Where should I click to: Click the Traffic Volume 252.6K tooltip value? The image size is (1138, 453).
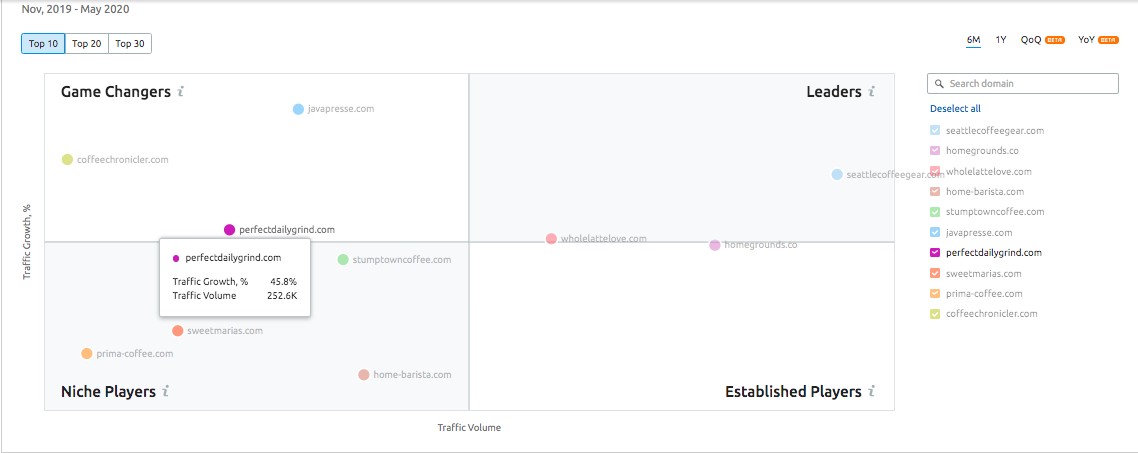pyautogui.click(x=282, y=295)
